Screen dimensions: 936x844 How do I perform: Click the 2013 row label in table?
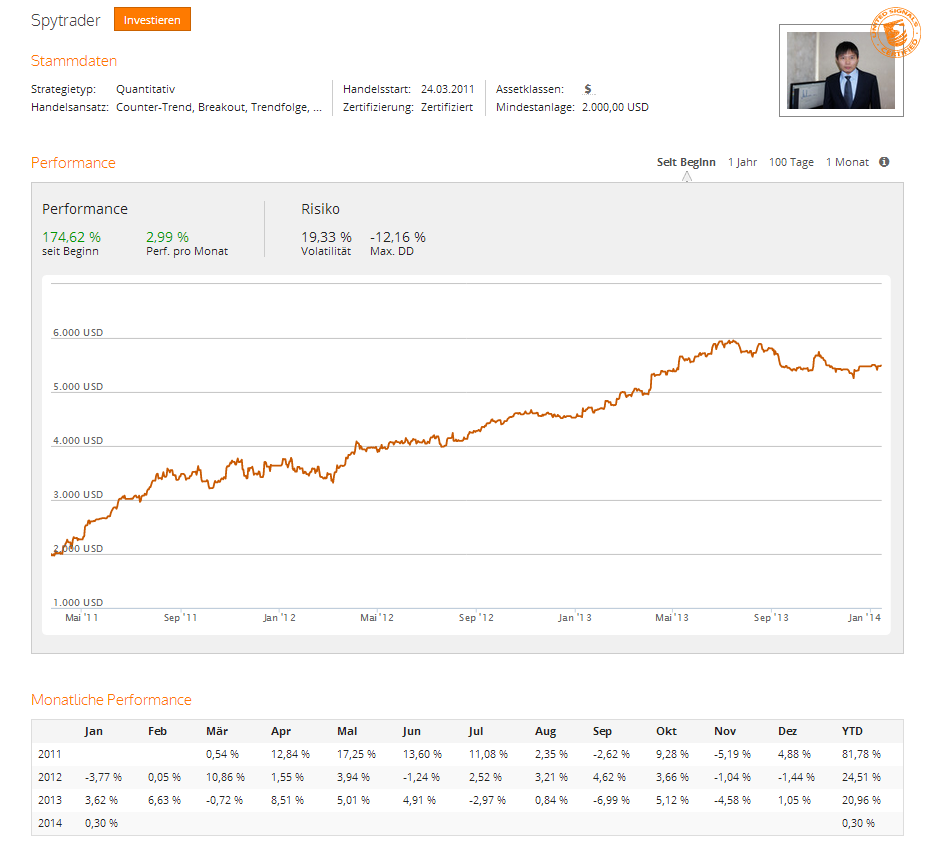coord(50,799)
